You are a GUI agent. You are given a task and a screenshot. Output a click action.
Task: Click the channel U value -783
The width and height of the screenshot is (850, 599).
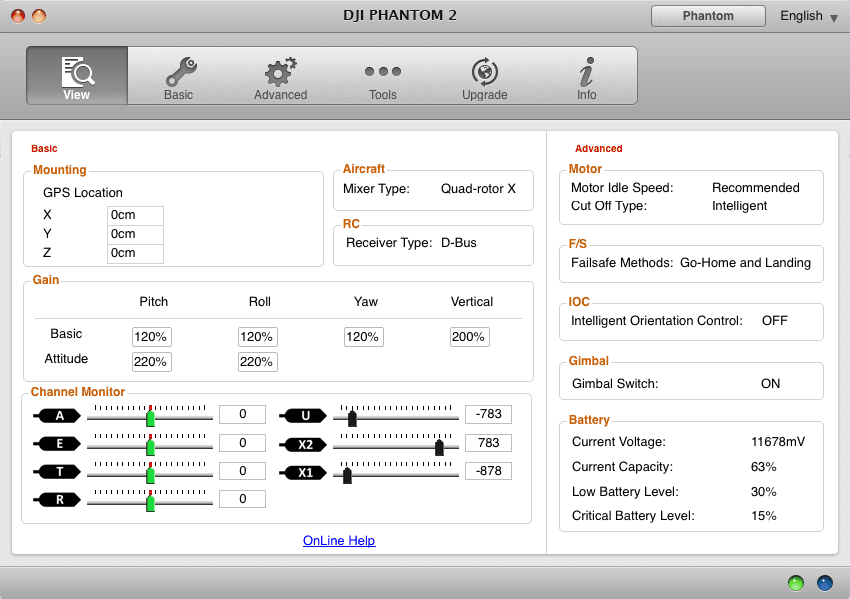pyautogui.click(x=488, y=414)
